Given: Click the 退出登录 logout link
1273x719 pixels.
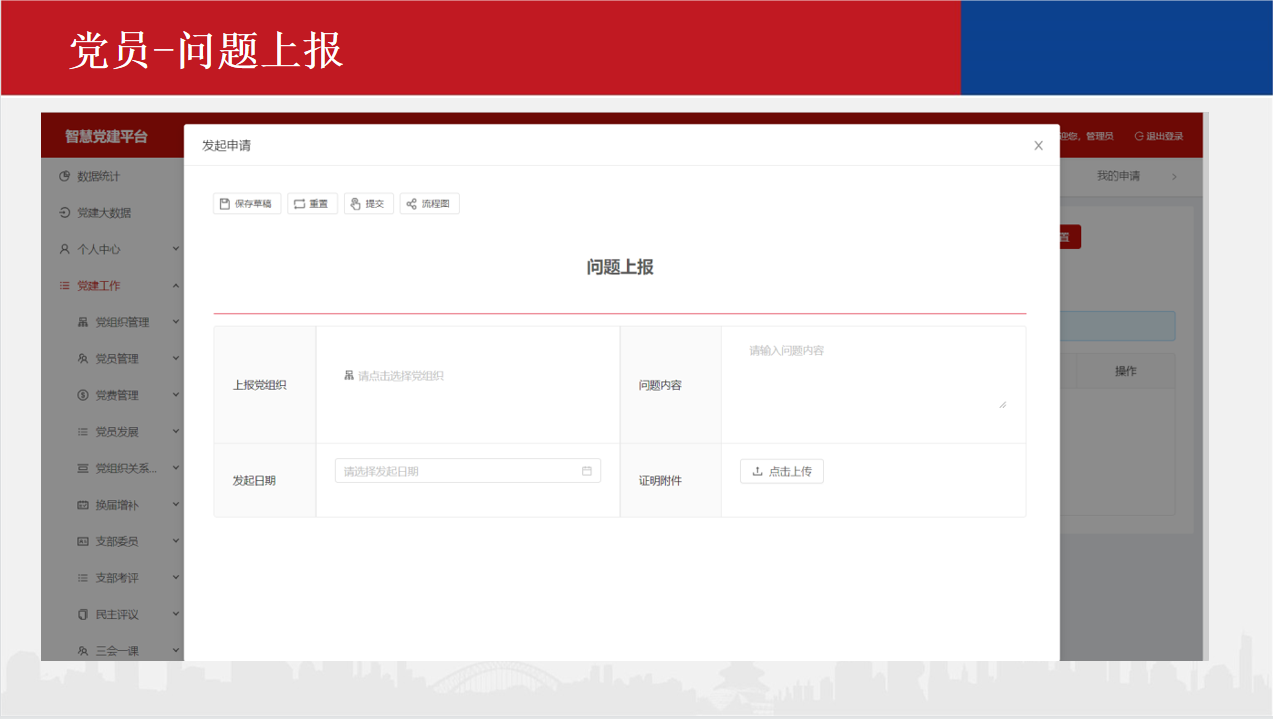Looking at the screenshot, I should (1159, 137).
